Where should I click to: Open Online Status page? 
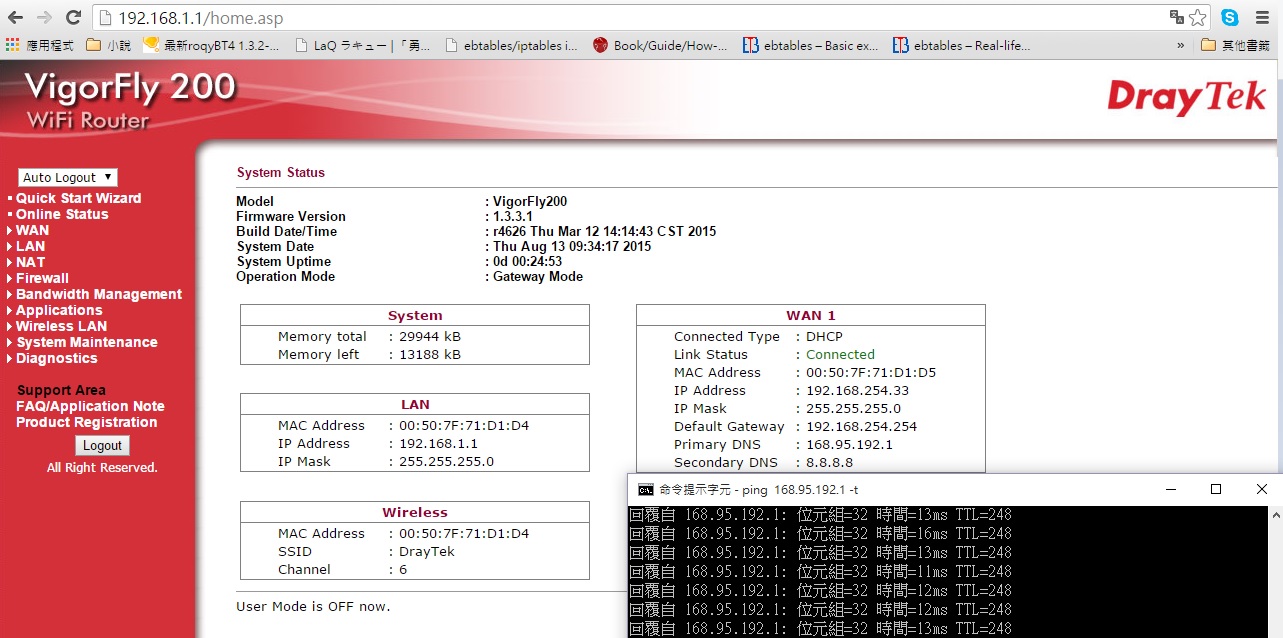pos(62,214)
